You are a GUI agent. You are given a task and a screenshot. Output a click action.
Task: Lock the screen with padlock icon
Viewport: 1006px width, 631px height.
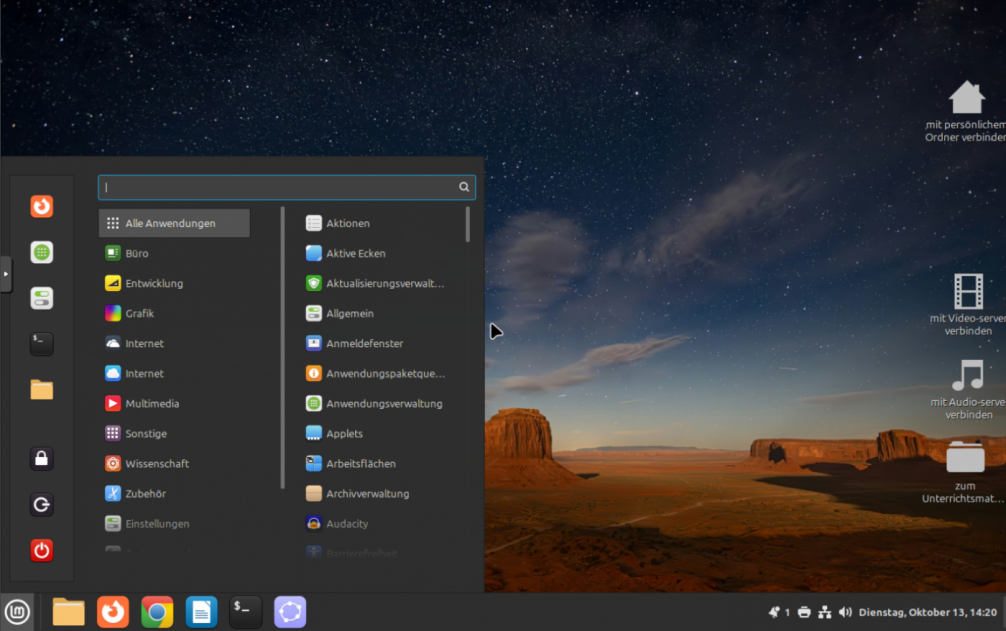point(42,459)
